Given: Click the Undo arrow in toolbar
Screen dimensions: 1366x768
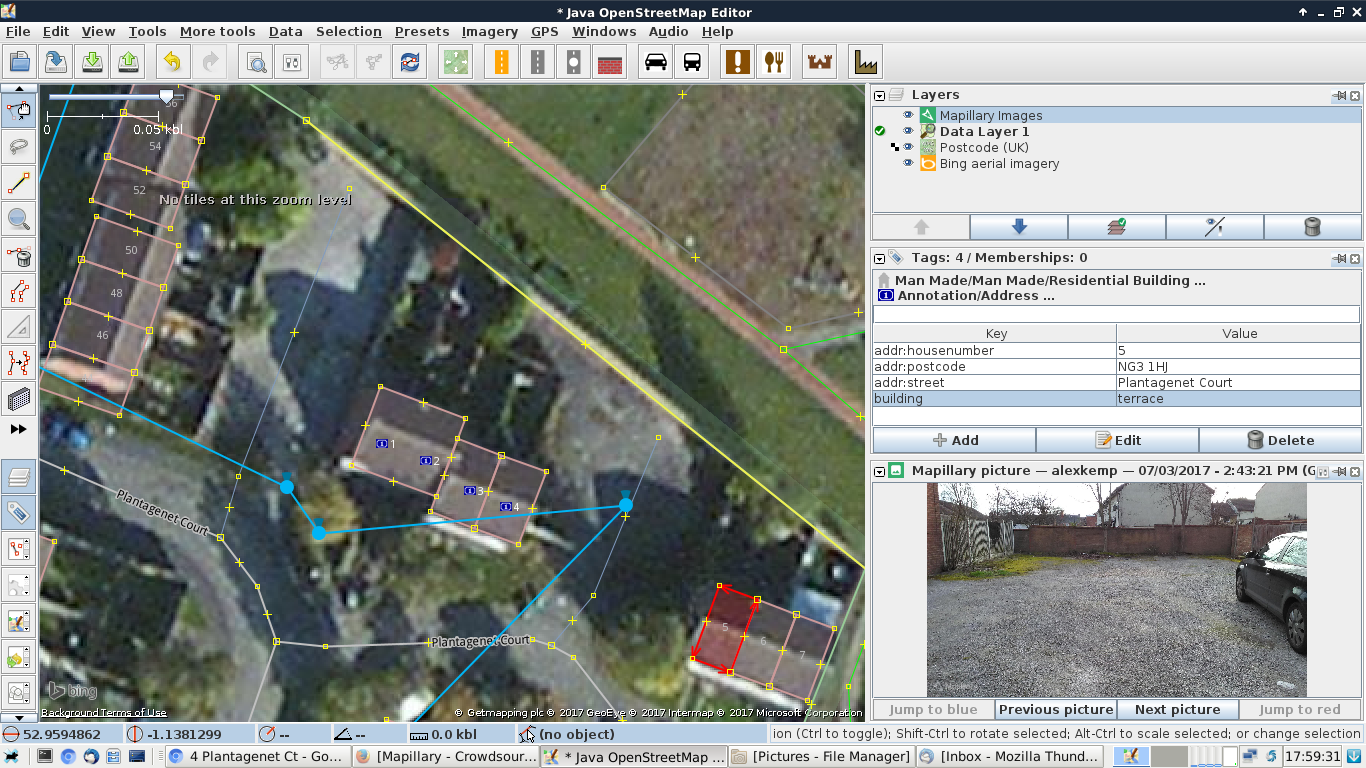Looking at the screenshot, I should pos(172,62).
